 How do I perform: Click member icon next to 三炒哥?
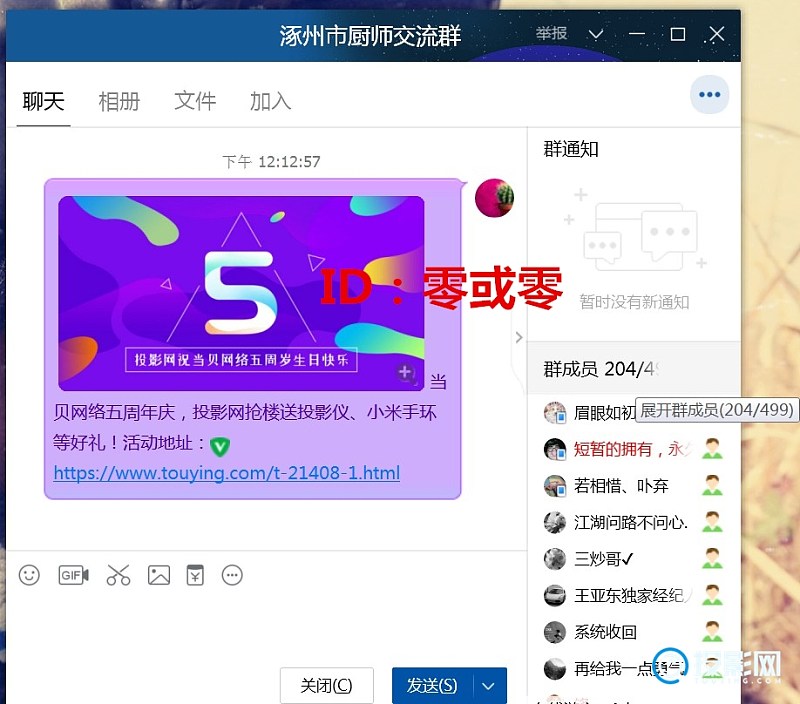point(712,559)
